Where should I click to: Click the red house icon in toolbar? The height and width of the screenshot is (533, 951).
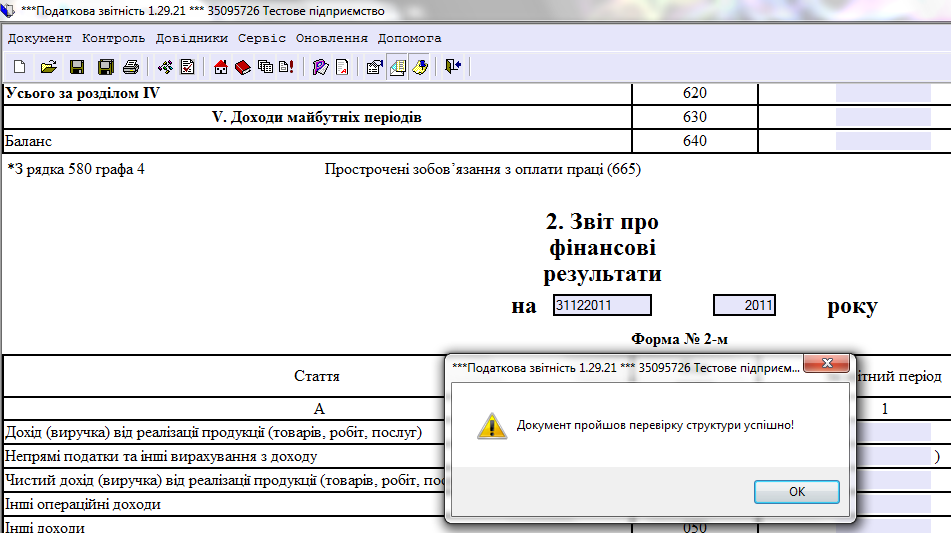coord(222,67)
